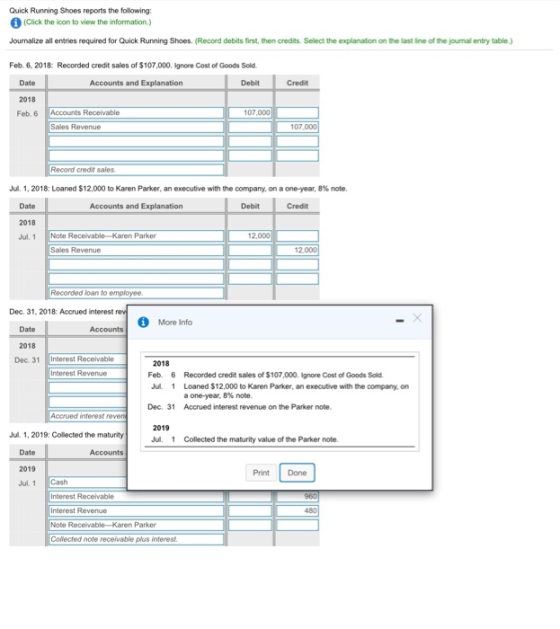Click the blue info icon near the top

click(16, 23)
